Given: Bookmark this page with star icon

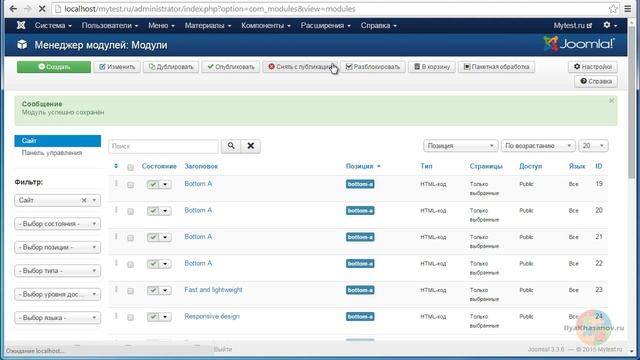Looking at the screenshot, I should point(613,9).
